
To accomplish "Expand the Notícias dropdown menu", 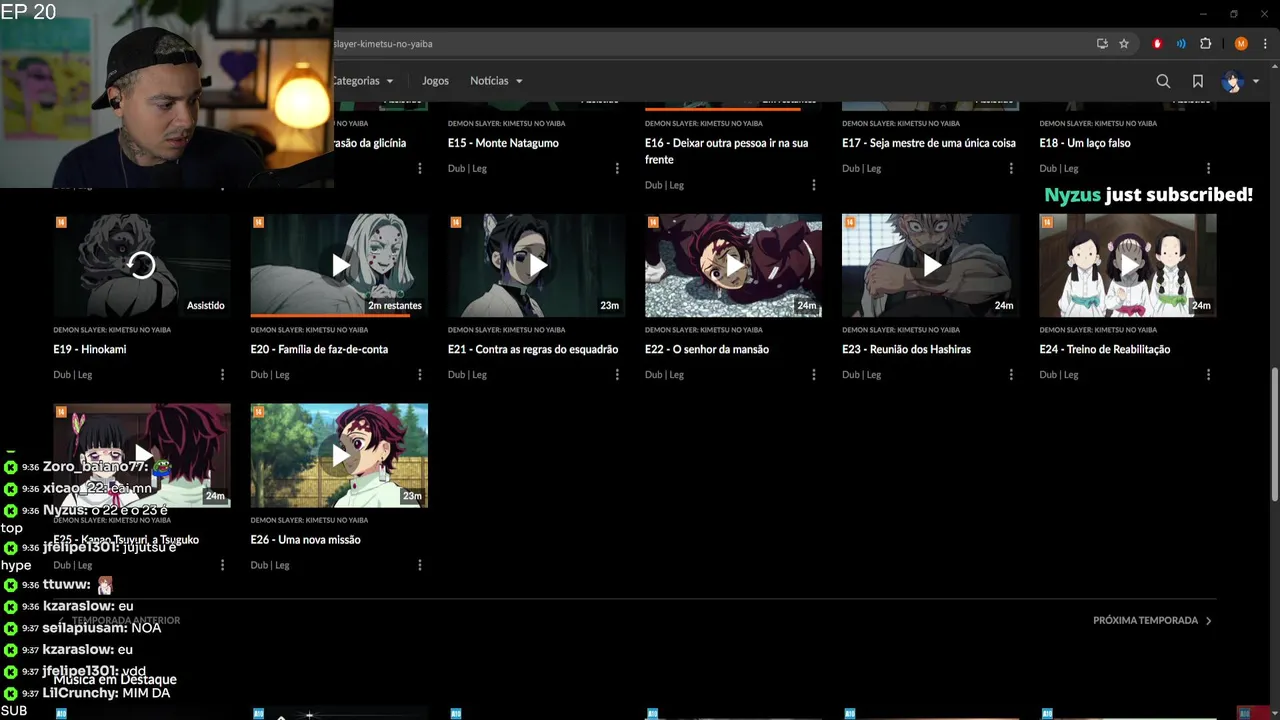I will pyautogui.click(x=496, y=81).
